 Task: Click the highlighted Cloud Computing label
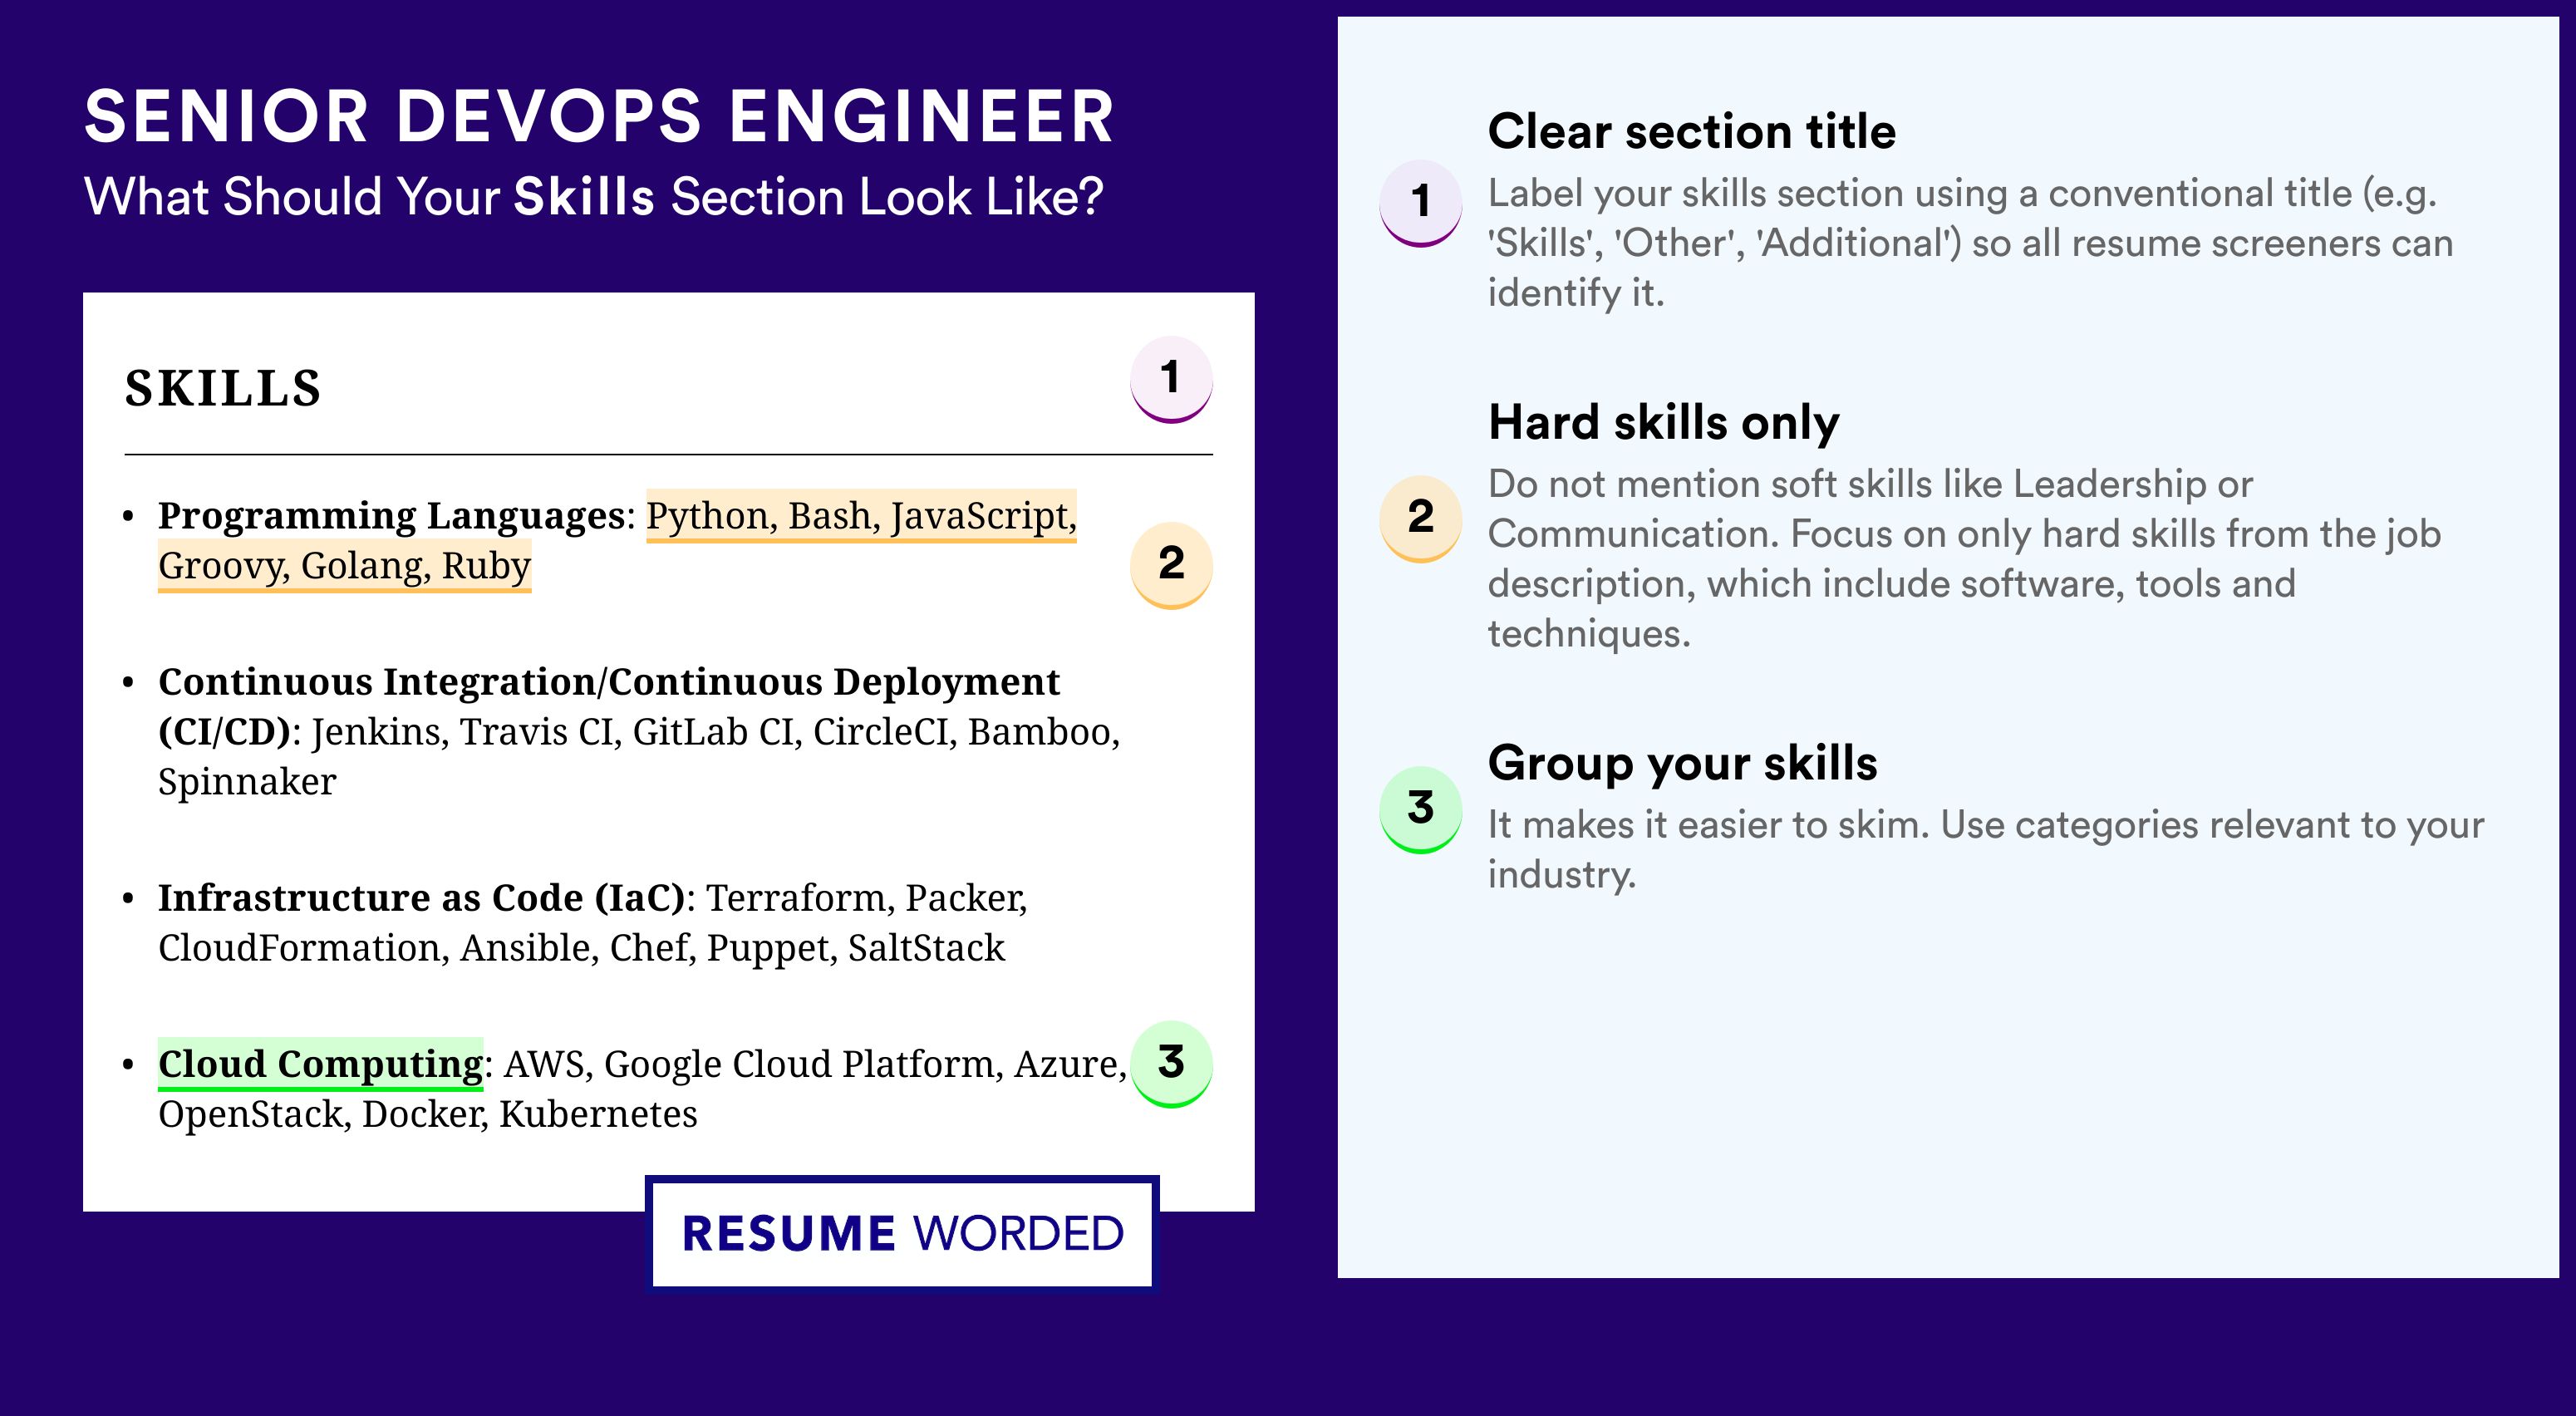tap(320, 1064)
